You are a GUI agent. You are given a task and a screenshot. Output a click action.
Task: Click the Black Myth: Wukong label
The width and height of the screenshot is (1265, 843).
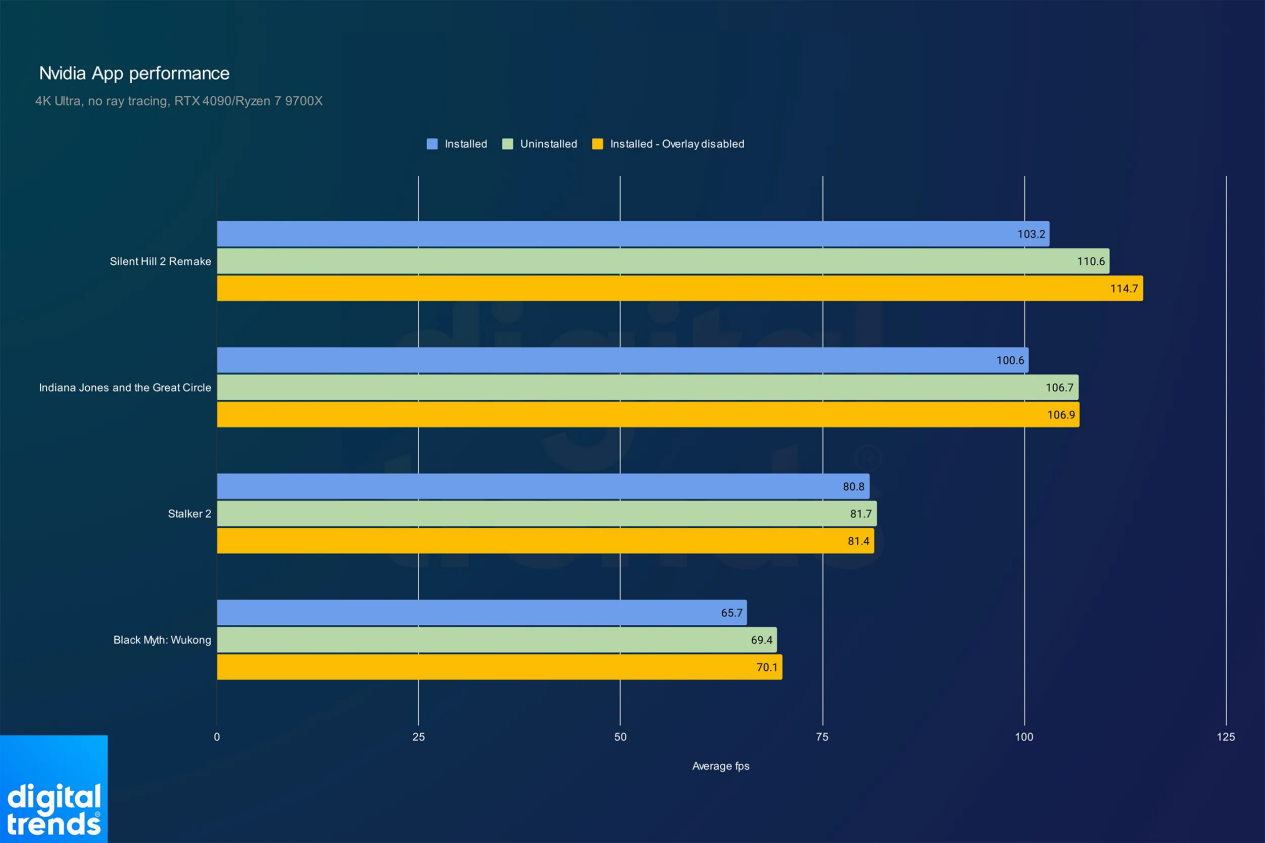pyautogui.click(x=162, y=640)
